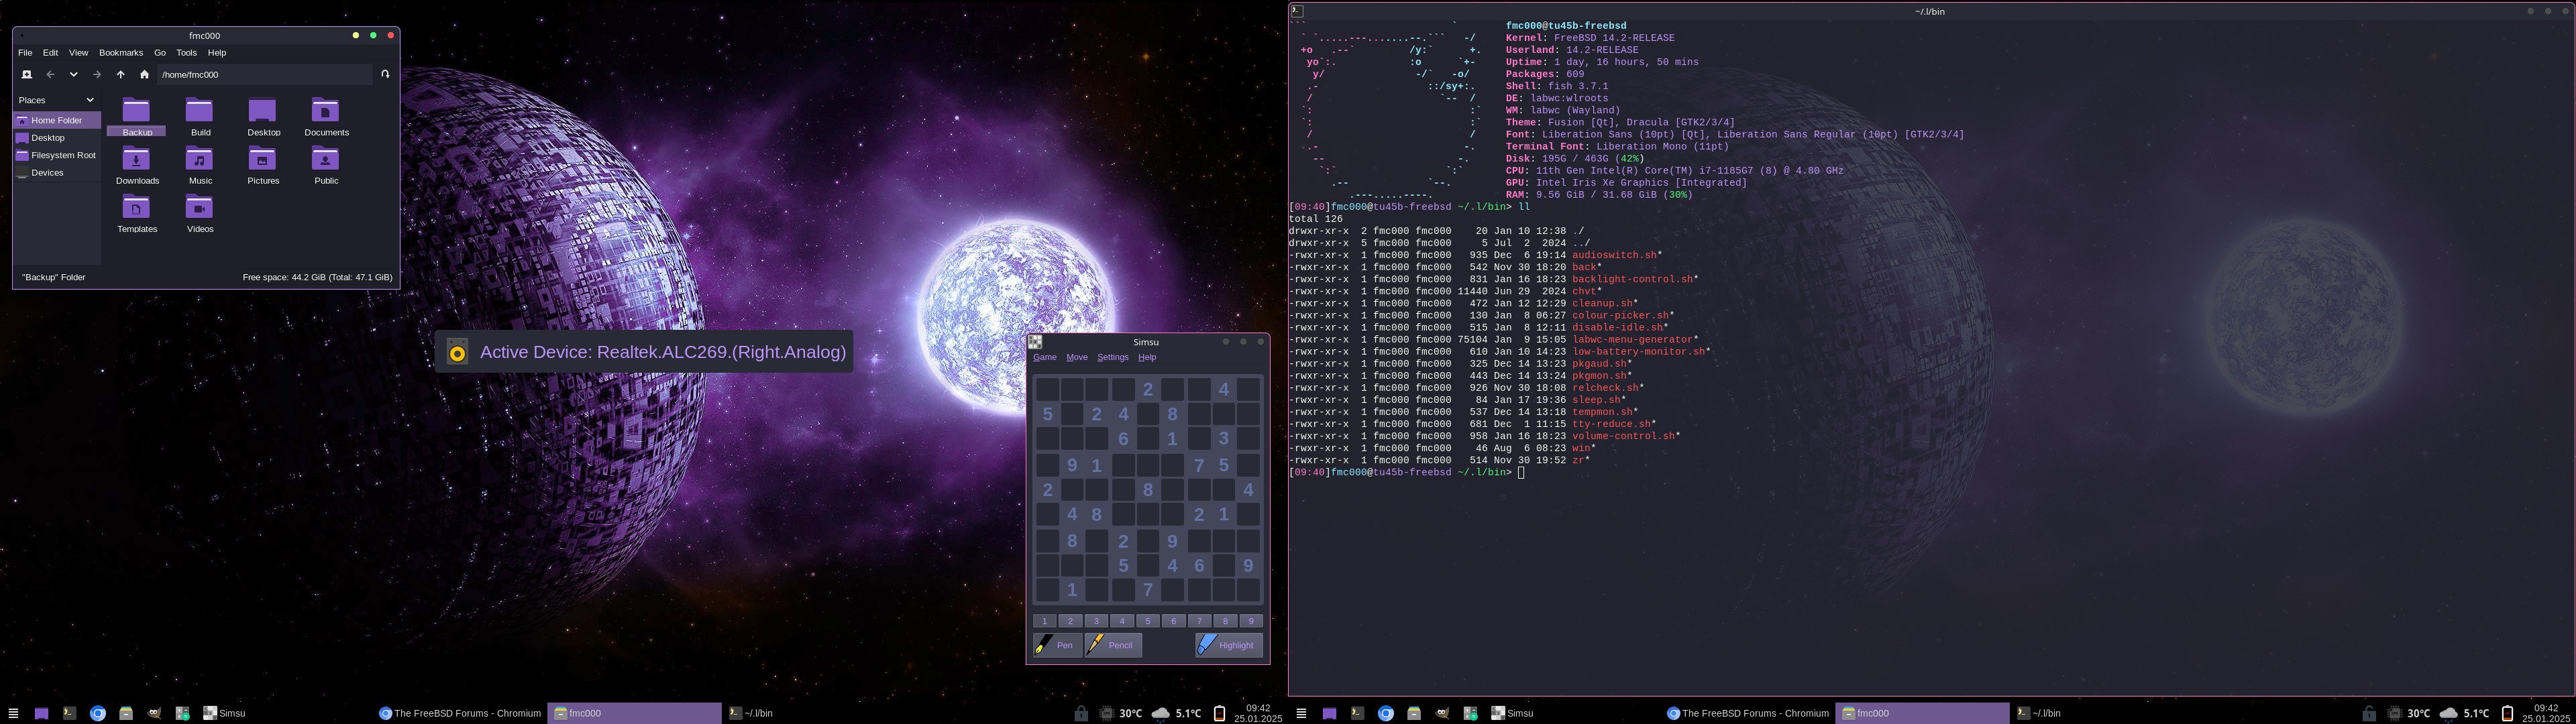Open the Move menu in Simsu
This screenshot has width=2576, height=724.
tap(1077, 357)
